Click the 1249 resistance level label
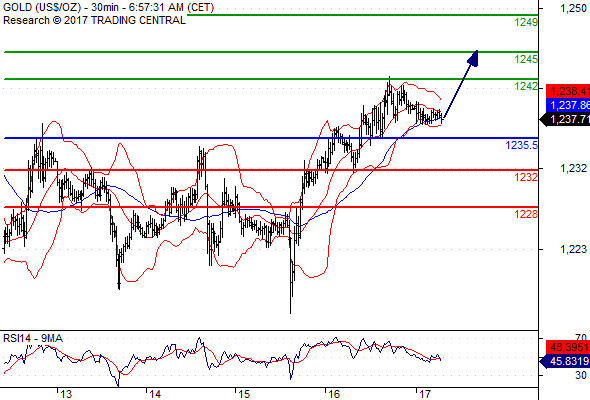Viewport: 590px width, 400px height. [526, 22]
